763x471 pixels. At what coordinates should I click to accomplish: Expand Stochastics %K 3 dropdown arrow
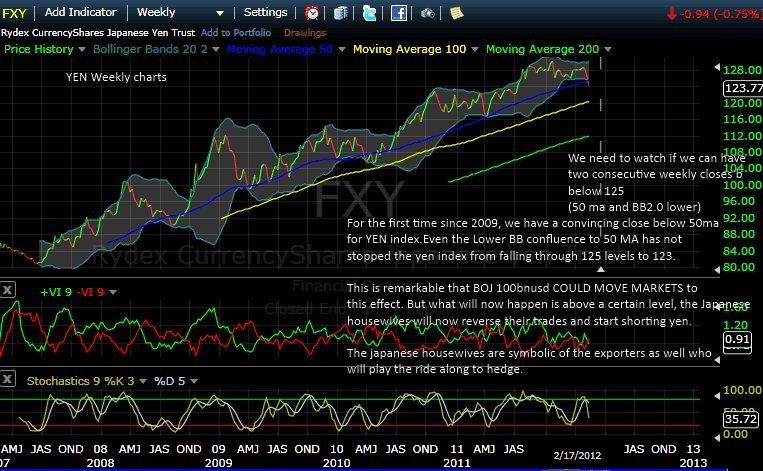(x=143, y=381)
